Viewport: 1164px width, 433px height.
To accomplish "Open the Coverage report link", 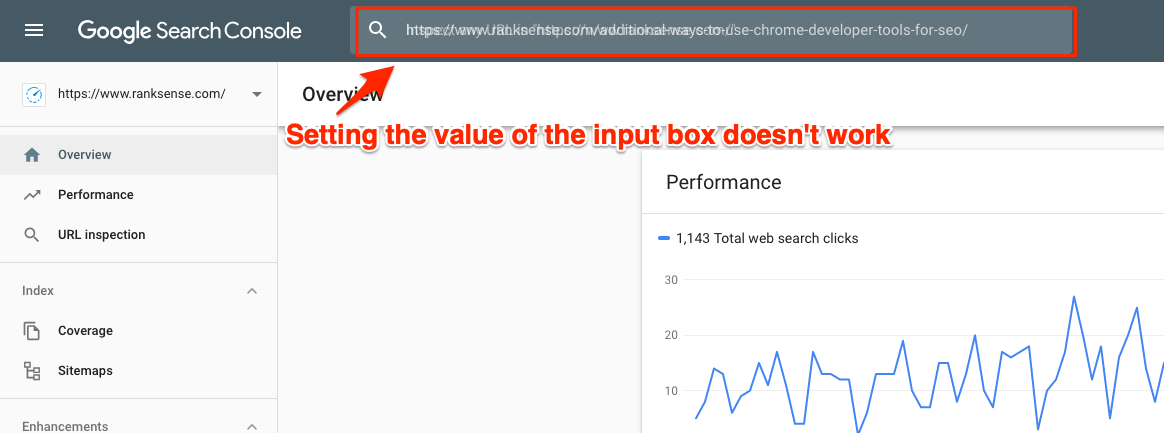I will coord(86,331).
